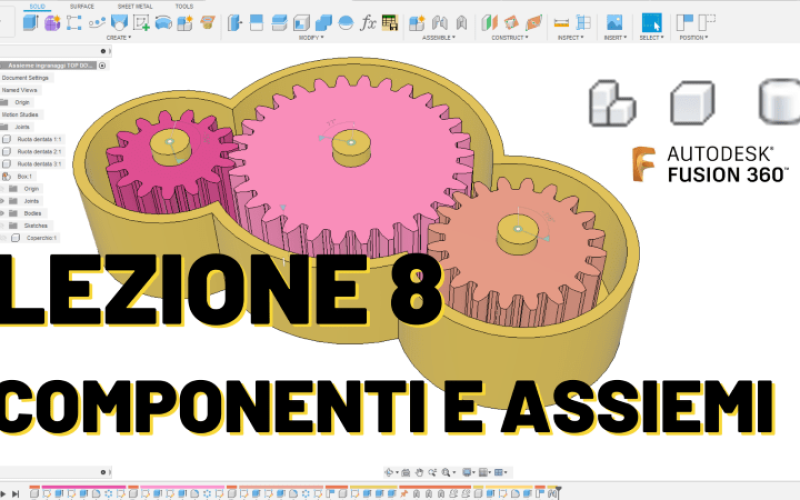Image resolution: width=800 pixels, height=500 pixels.
Task: Click the timeline end marker
Action: [558, 492]
